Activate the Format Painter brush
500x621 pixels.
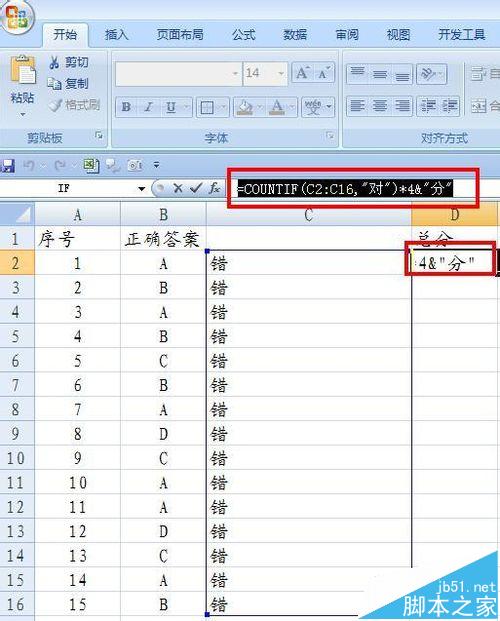point(55,105)
